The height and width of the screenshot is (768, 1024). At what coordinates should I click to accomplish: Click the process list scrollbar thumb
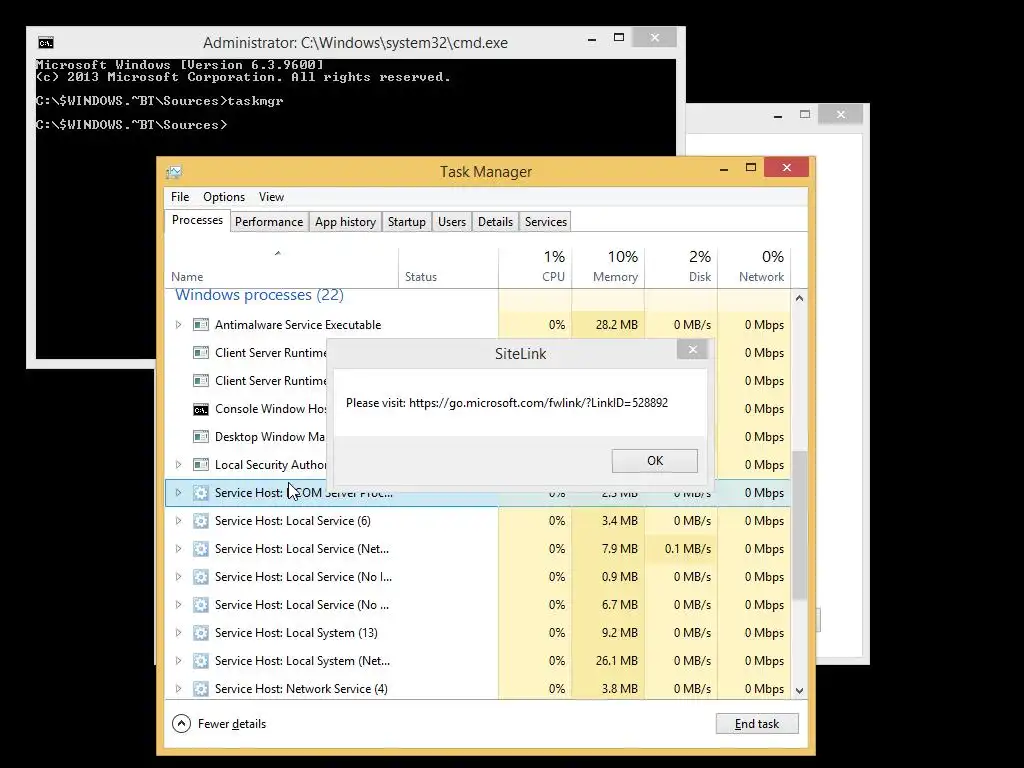pos(799,525)
